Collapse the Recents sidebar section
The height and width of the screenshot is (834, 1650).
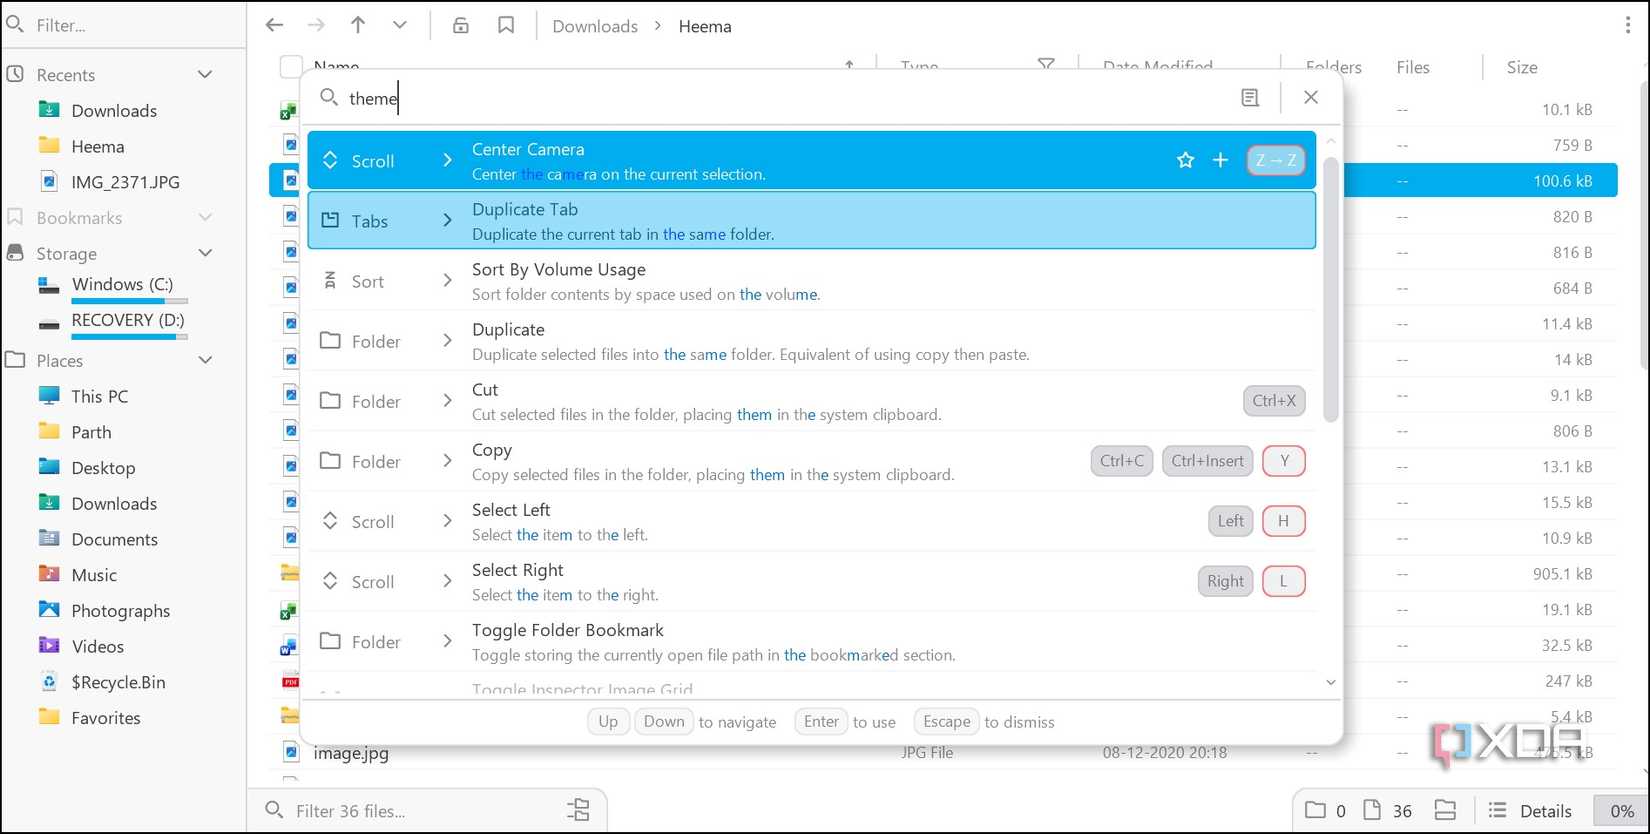click(x=205, y=75)
